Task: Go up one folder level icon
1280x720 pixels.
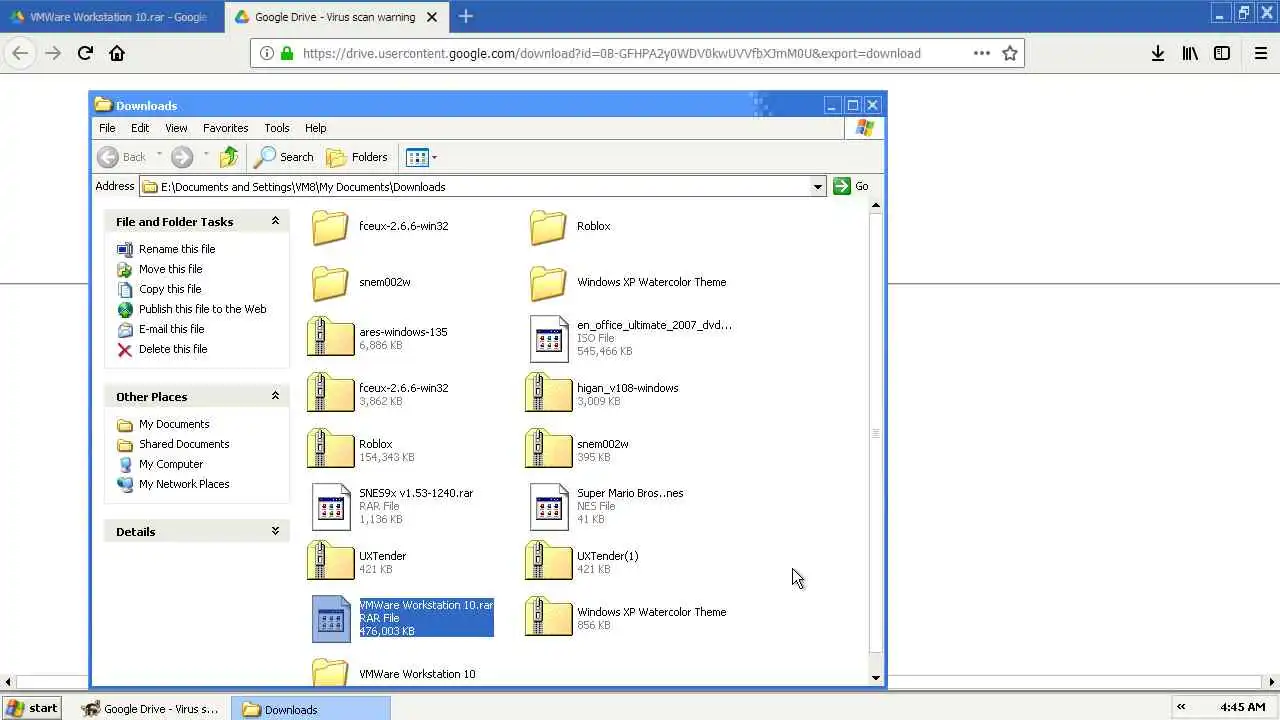Action: [229, 157]
